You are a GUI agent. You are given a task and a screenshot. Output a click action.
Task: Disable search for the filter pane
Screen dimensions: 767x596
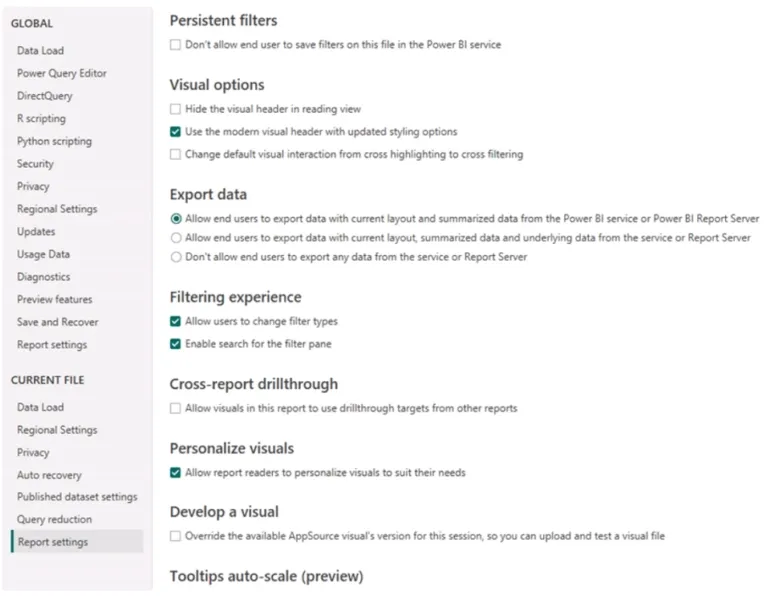(175, 344)
